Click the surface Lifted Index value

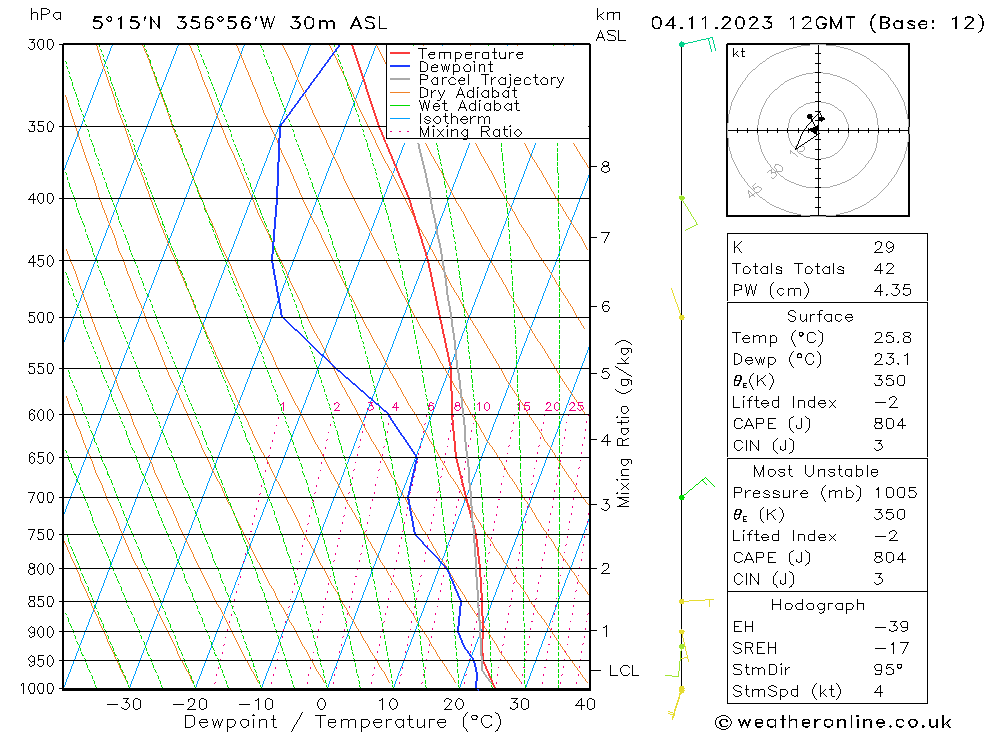pos(886,403)
